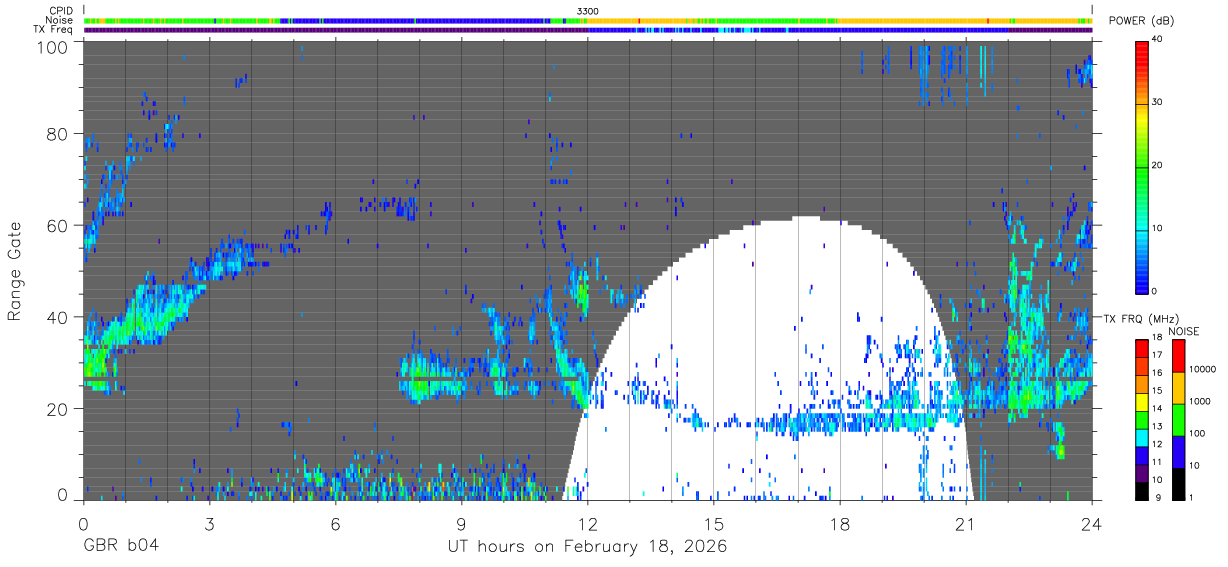Click the 10000 label on NOISE scale
Screen dimensions: 1228x567
pos(1204,369)
